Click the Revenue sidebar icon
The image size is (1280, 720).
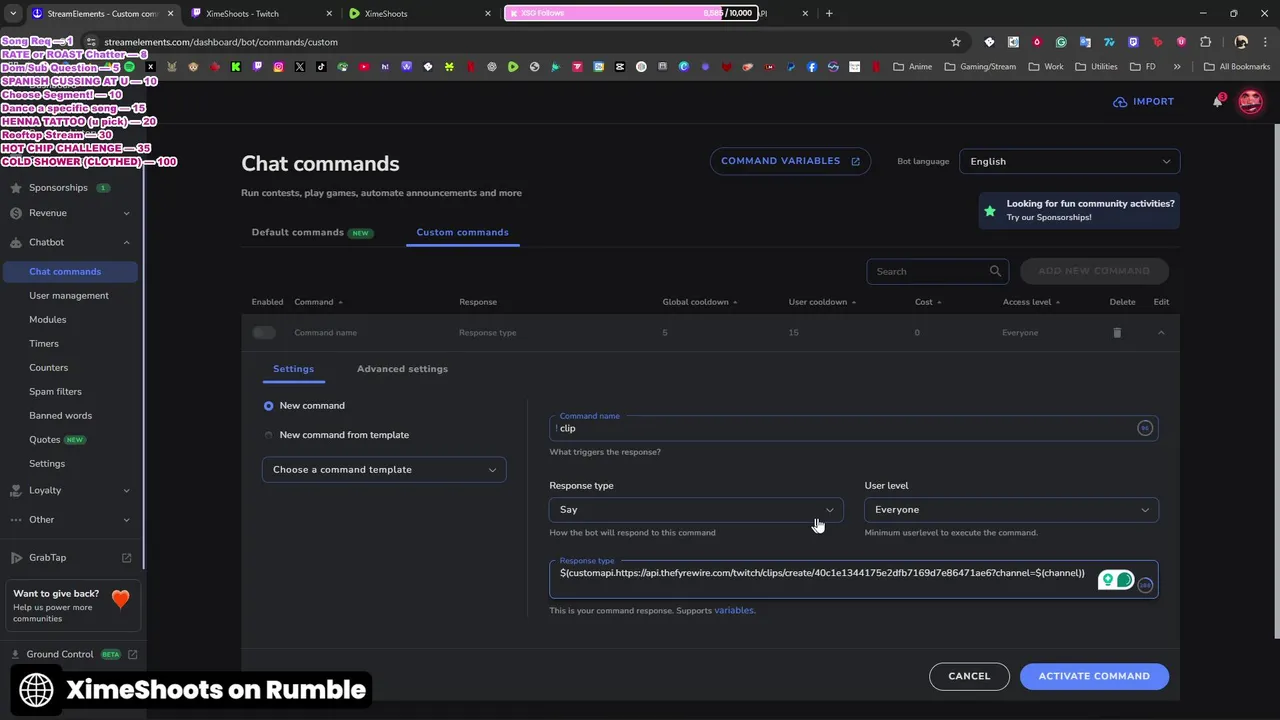(x=16, y=213)
